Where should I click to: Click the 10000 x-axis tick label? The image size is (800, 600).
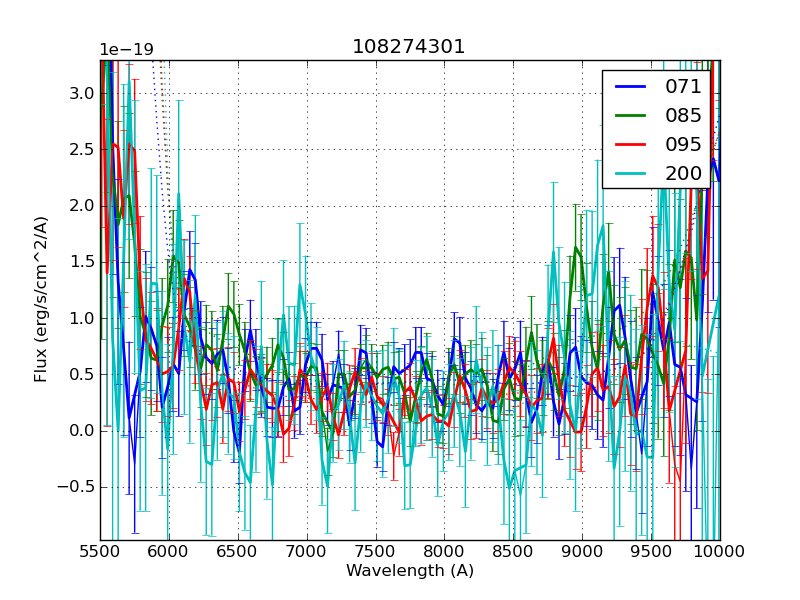pyautogui.click(x=719, y=551)
